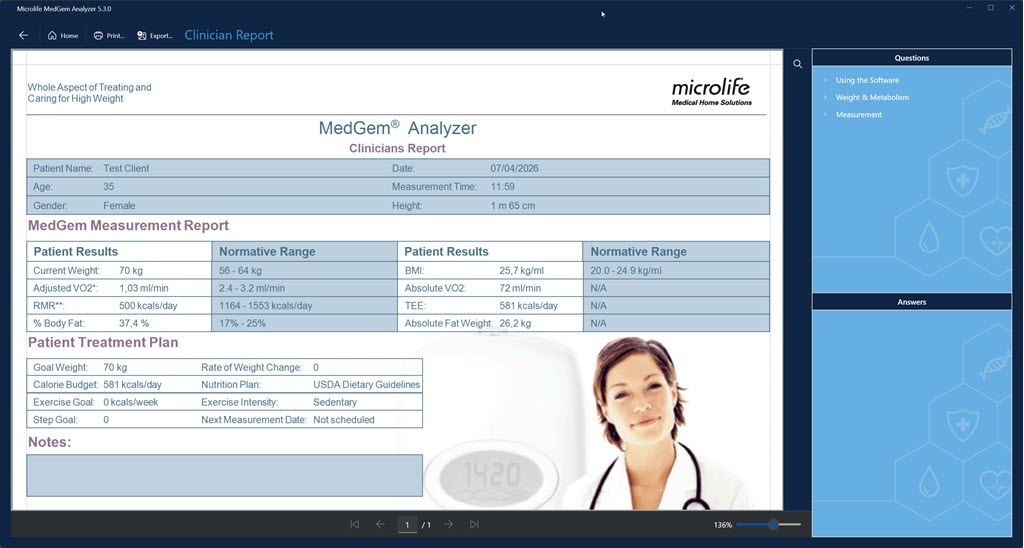This screenshot has width=1024, height=548.
Task: Click the Notes text area
Action: point(225,475)
